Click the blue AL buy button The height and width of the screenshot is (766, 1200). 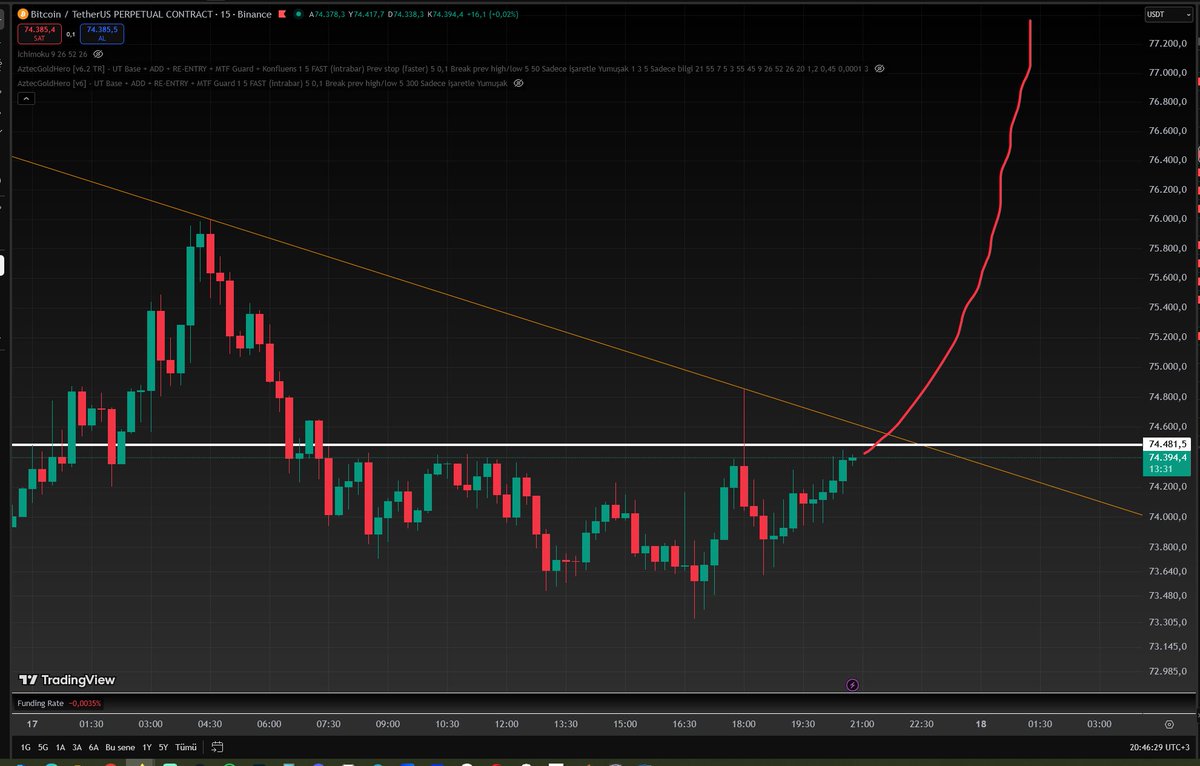(103, 33)
